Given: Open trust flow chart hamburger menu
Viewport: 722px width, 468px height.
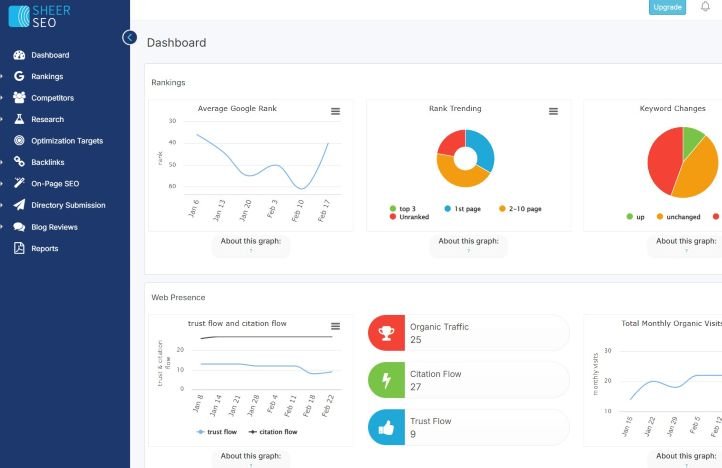Looking at the screenshot, I should [x=335, y=326].
